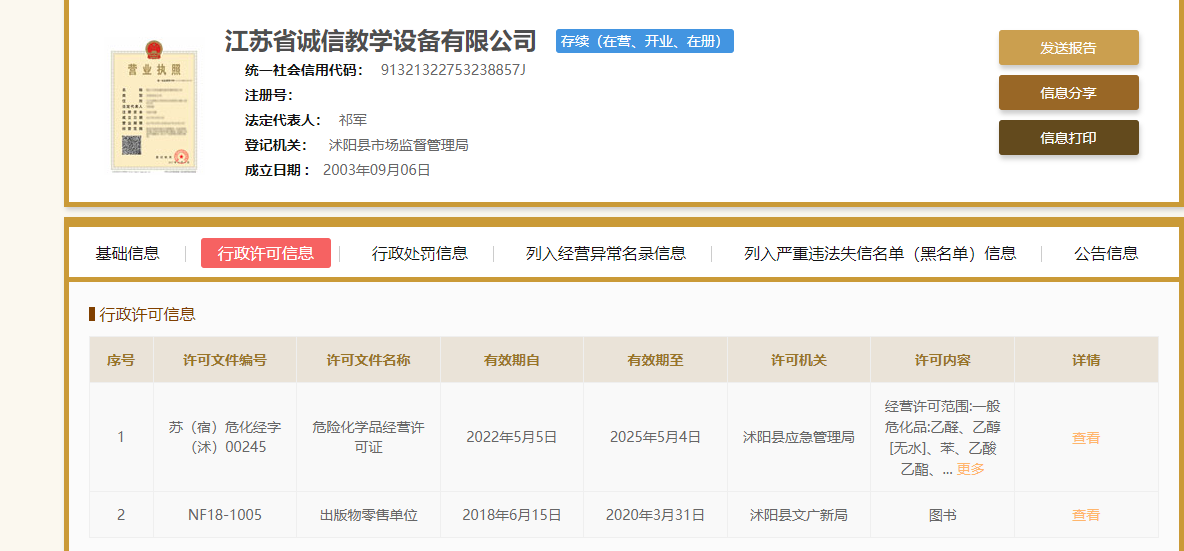Click the 有效期至 column header
This screenshot has height=551, width=1184.
(655, 360)
